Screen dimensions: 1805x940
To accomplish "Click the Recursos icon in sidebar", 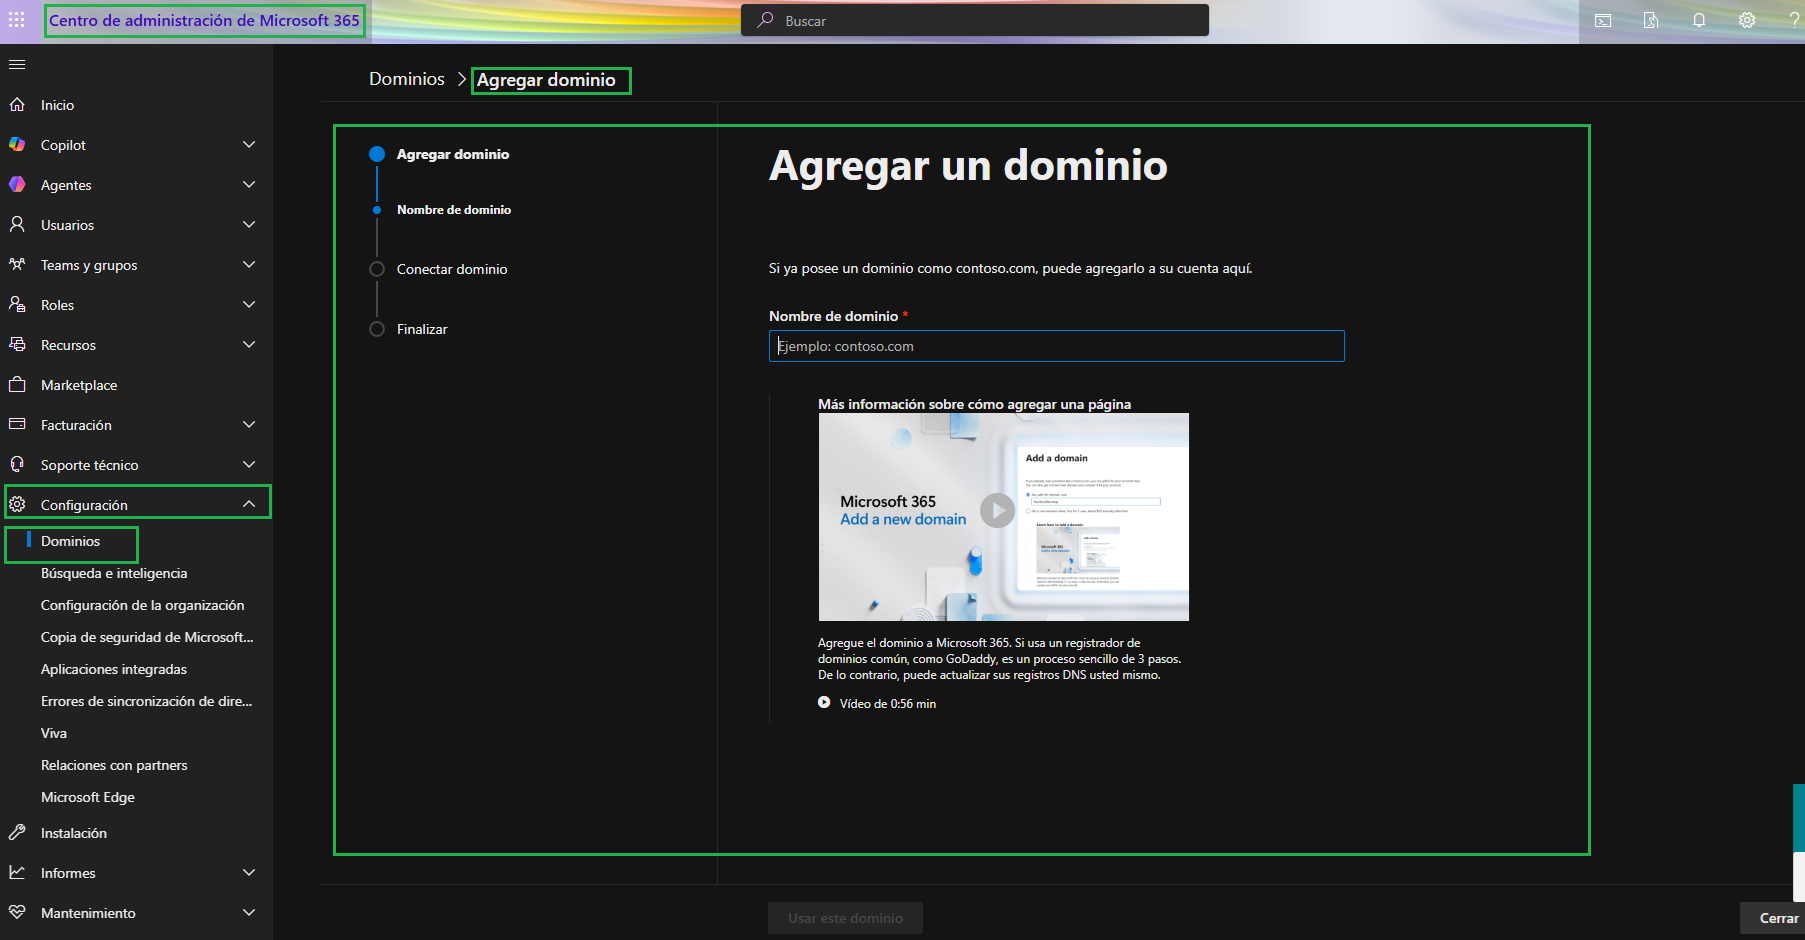I will coord(17,345).
